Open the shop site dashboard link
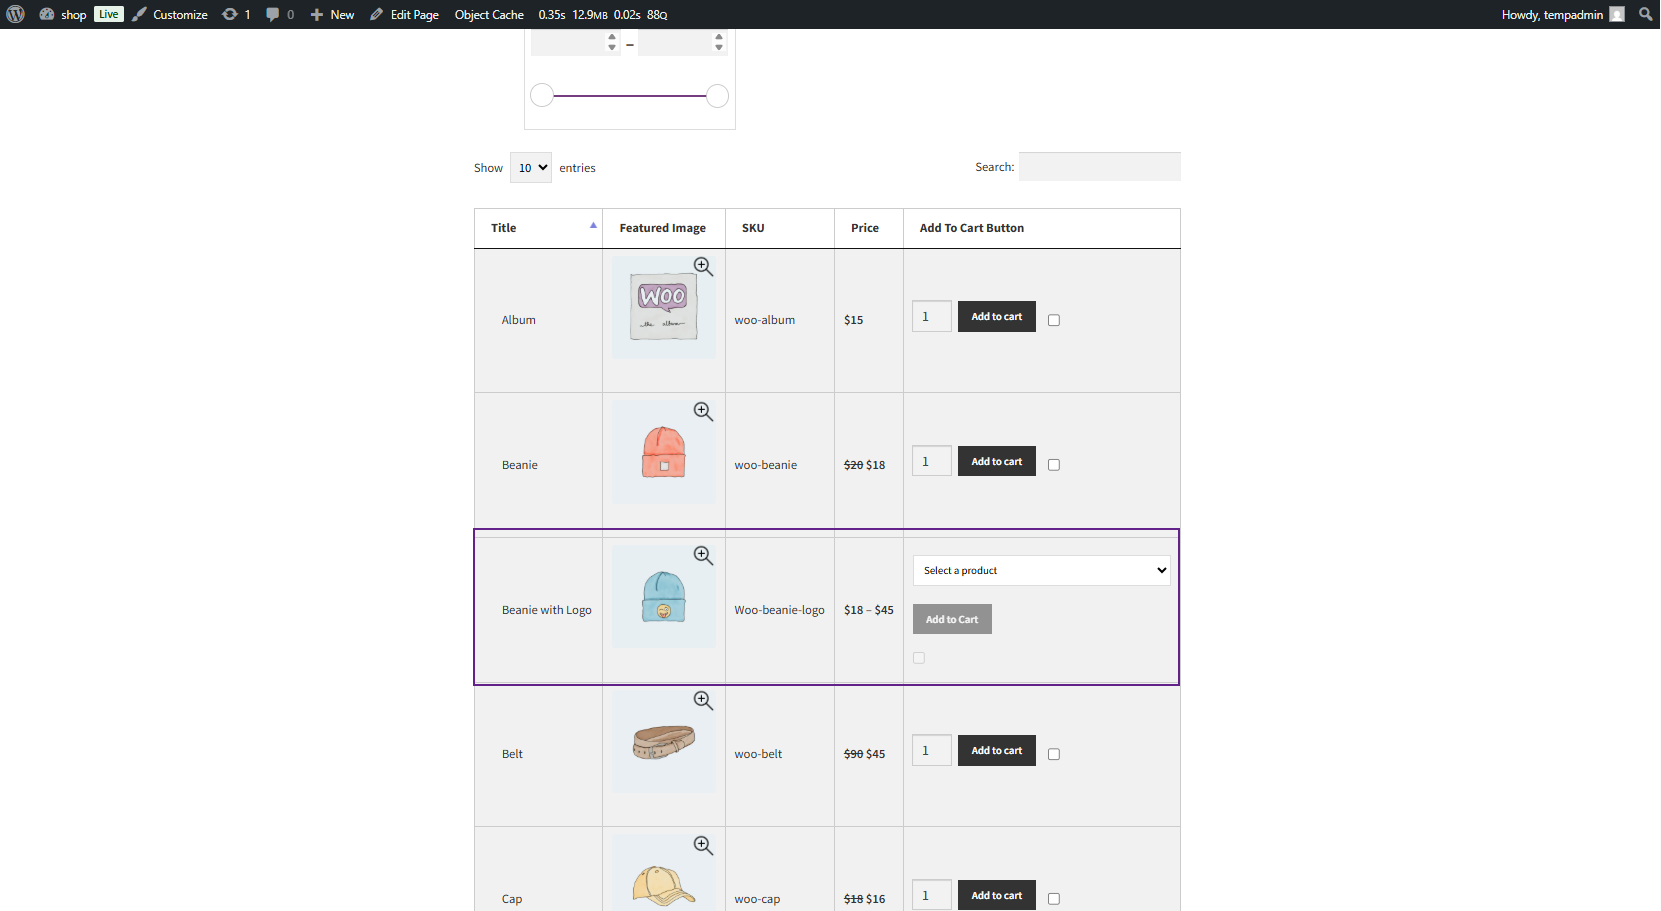1661x911 pixels. (63, 14)
